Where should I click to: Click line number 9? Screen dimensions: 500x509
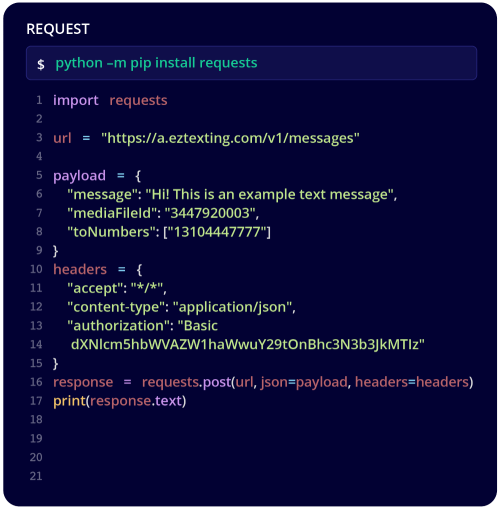[x=39, y=250]
